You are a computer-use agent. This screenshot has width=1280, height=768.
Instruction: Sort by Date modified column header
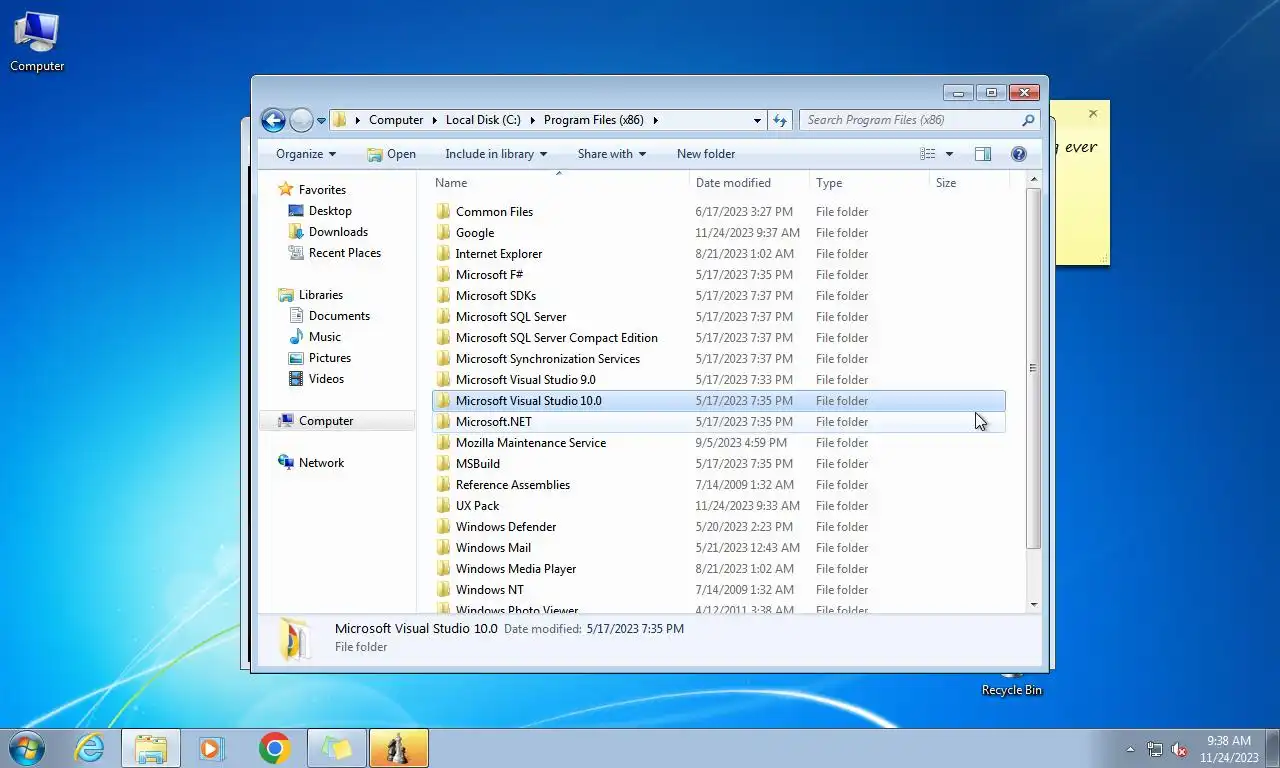click(749, 183)
